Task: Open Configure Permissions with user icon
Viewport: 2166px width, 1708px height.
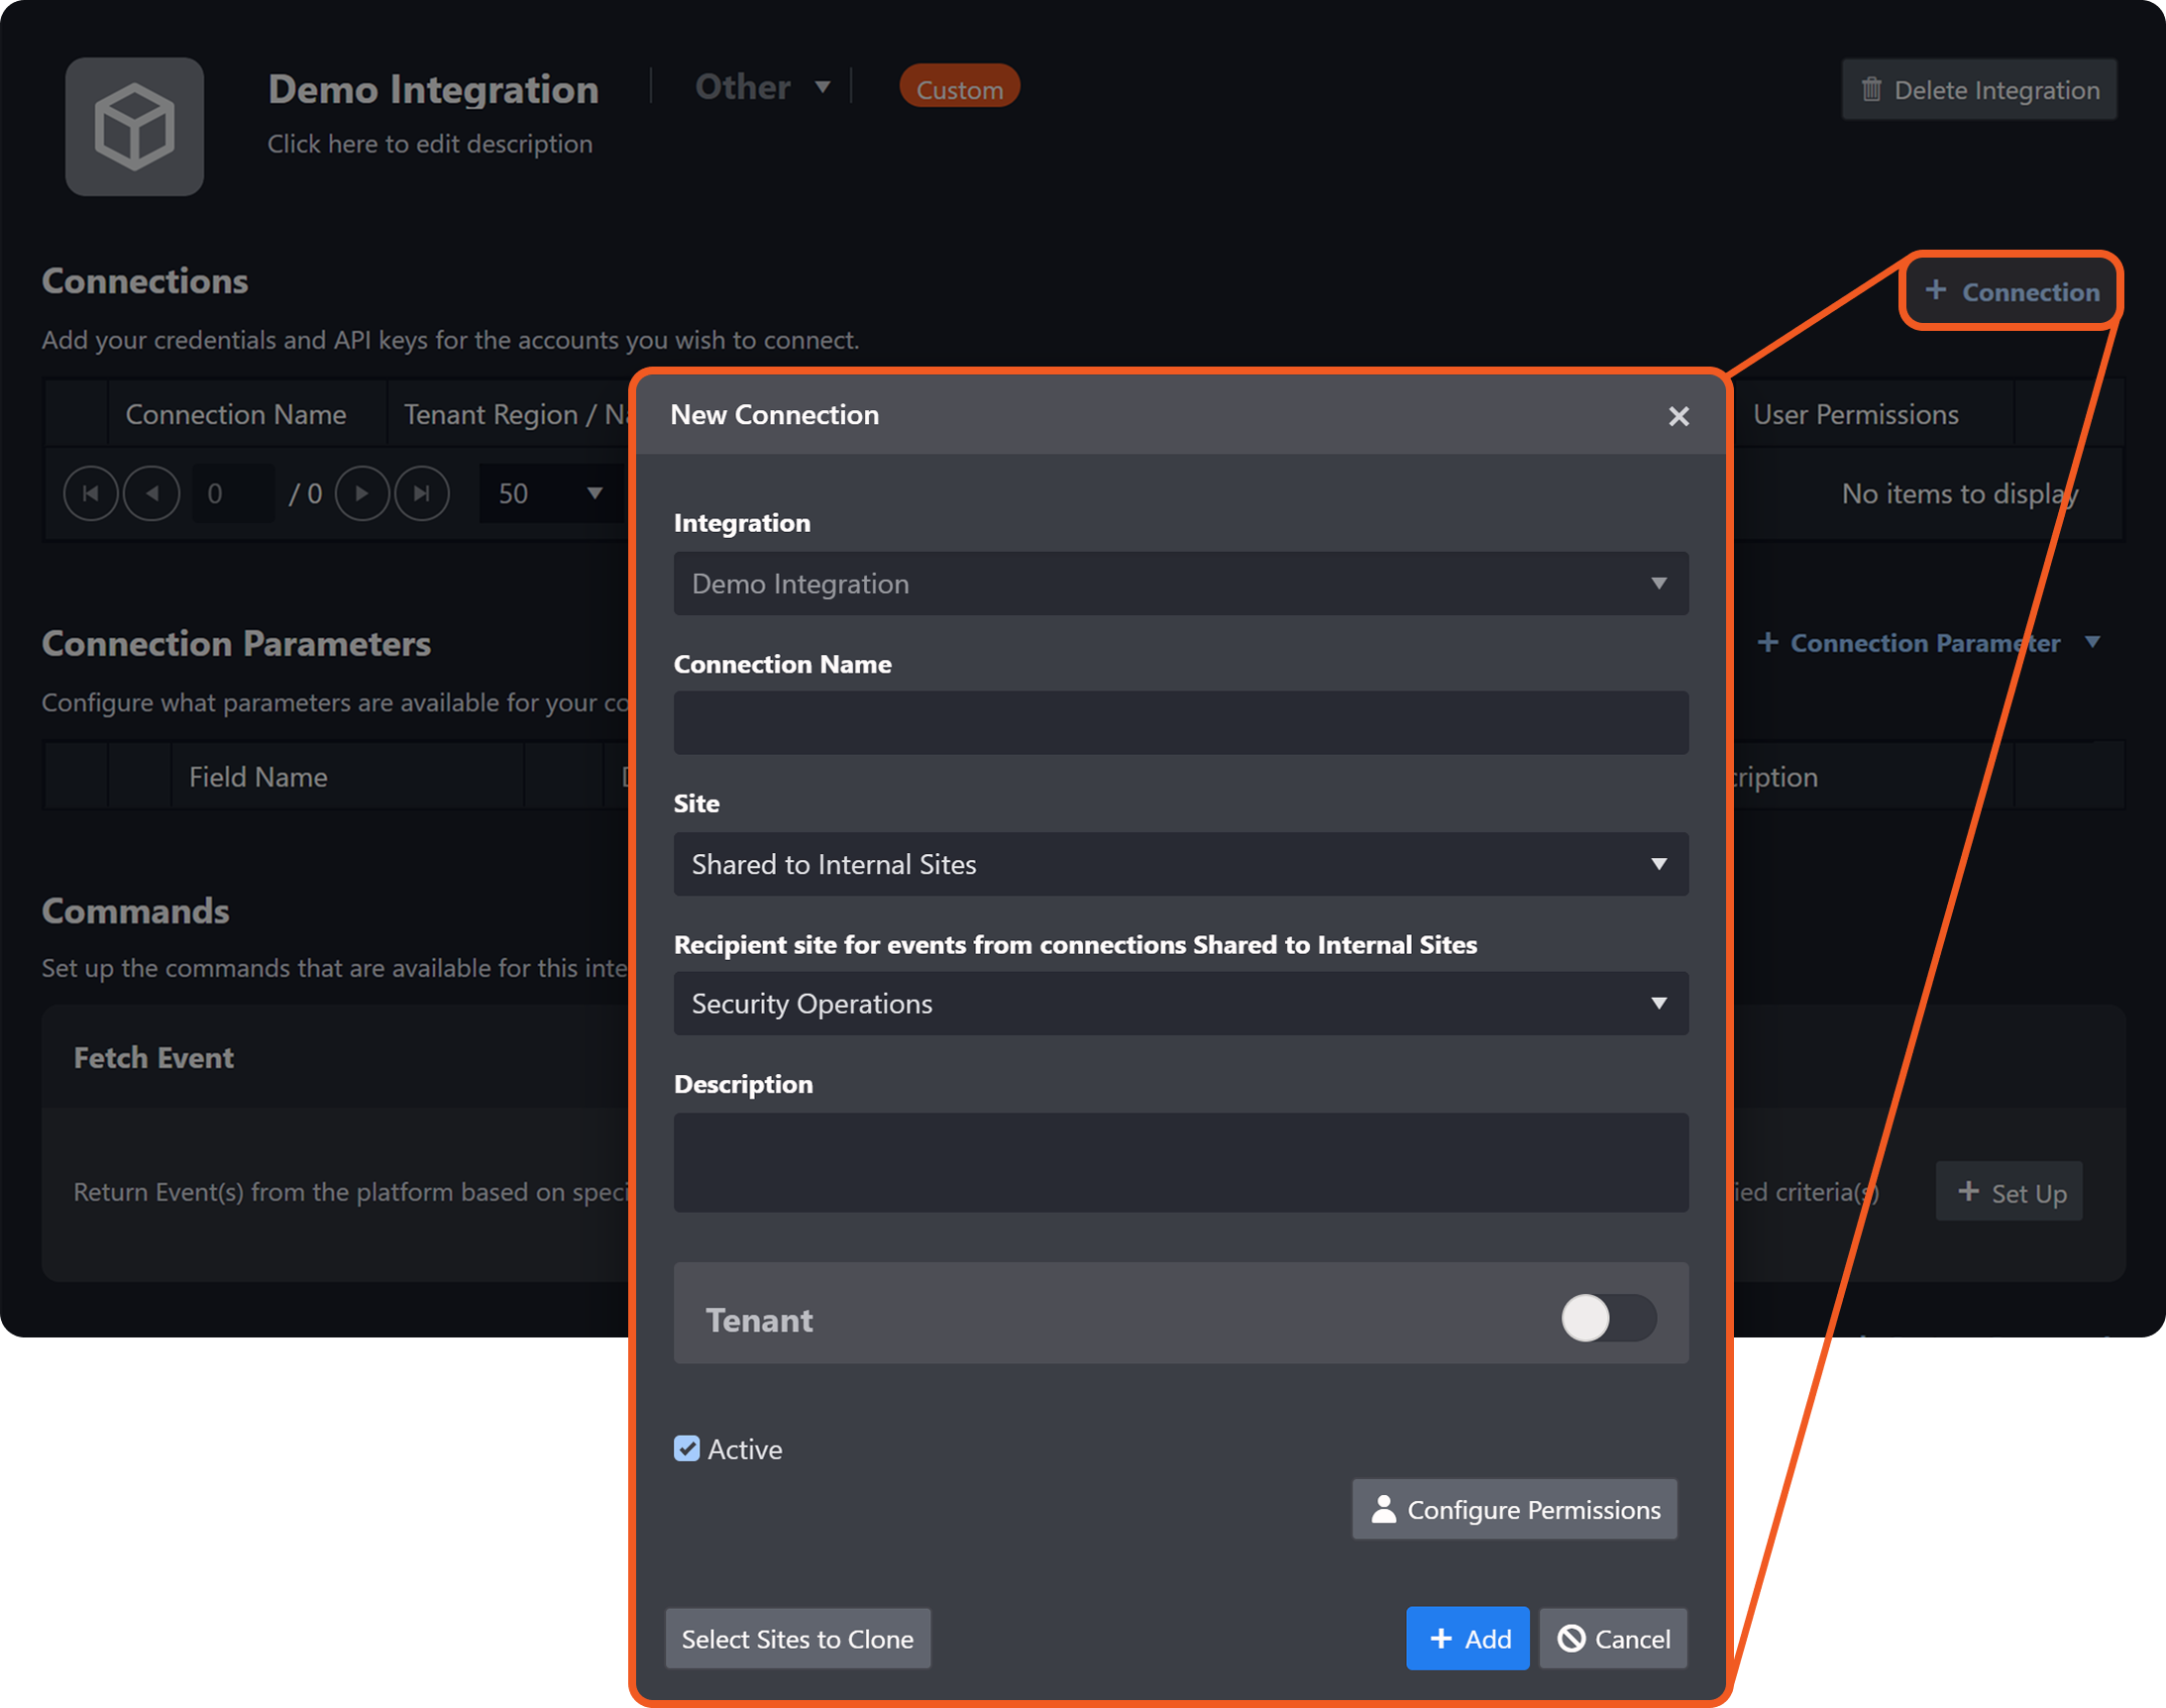Action: (1514, 1509)
